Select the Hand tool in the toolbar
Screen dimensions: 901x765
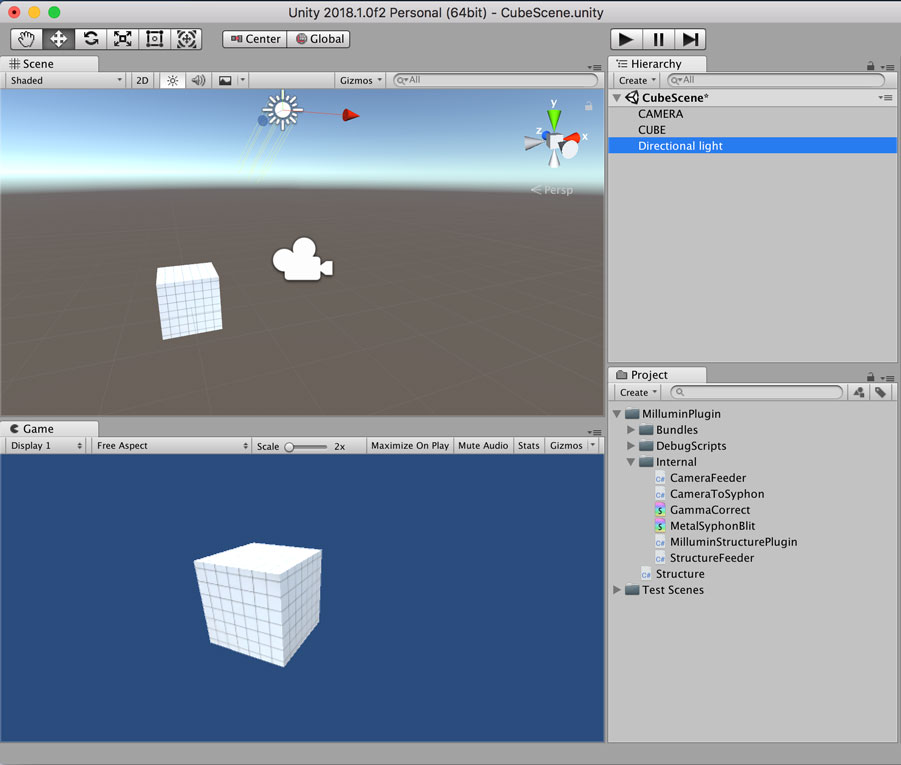26,39
